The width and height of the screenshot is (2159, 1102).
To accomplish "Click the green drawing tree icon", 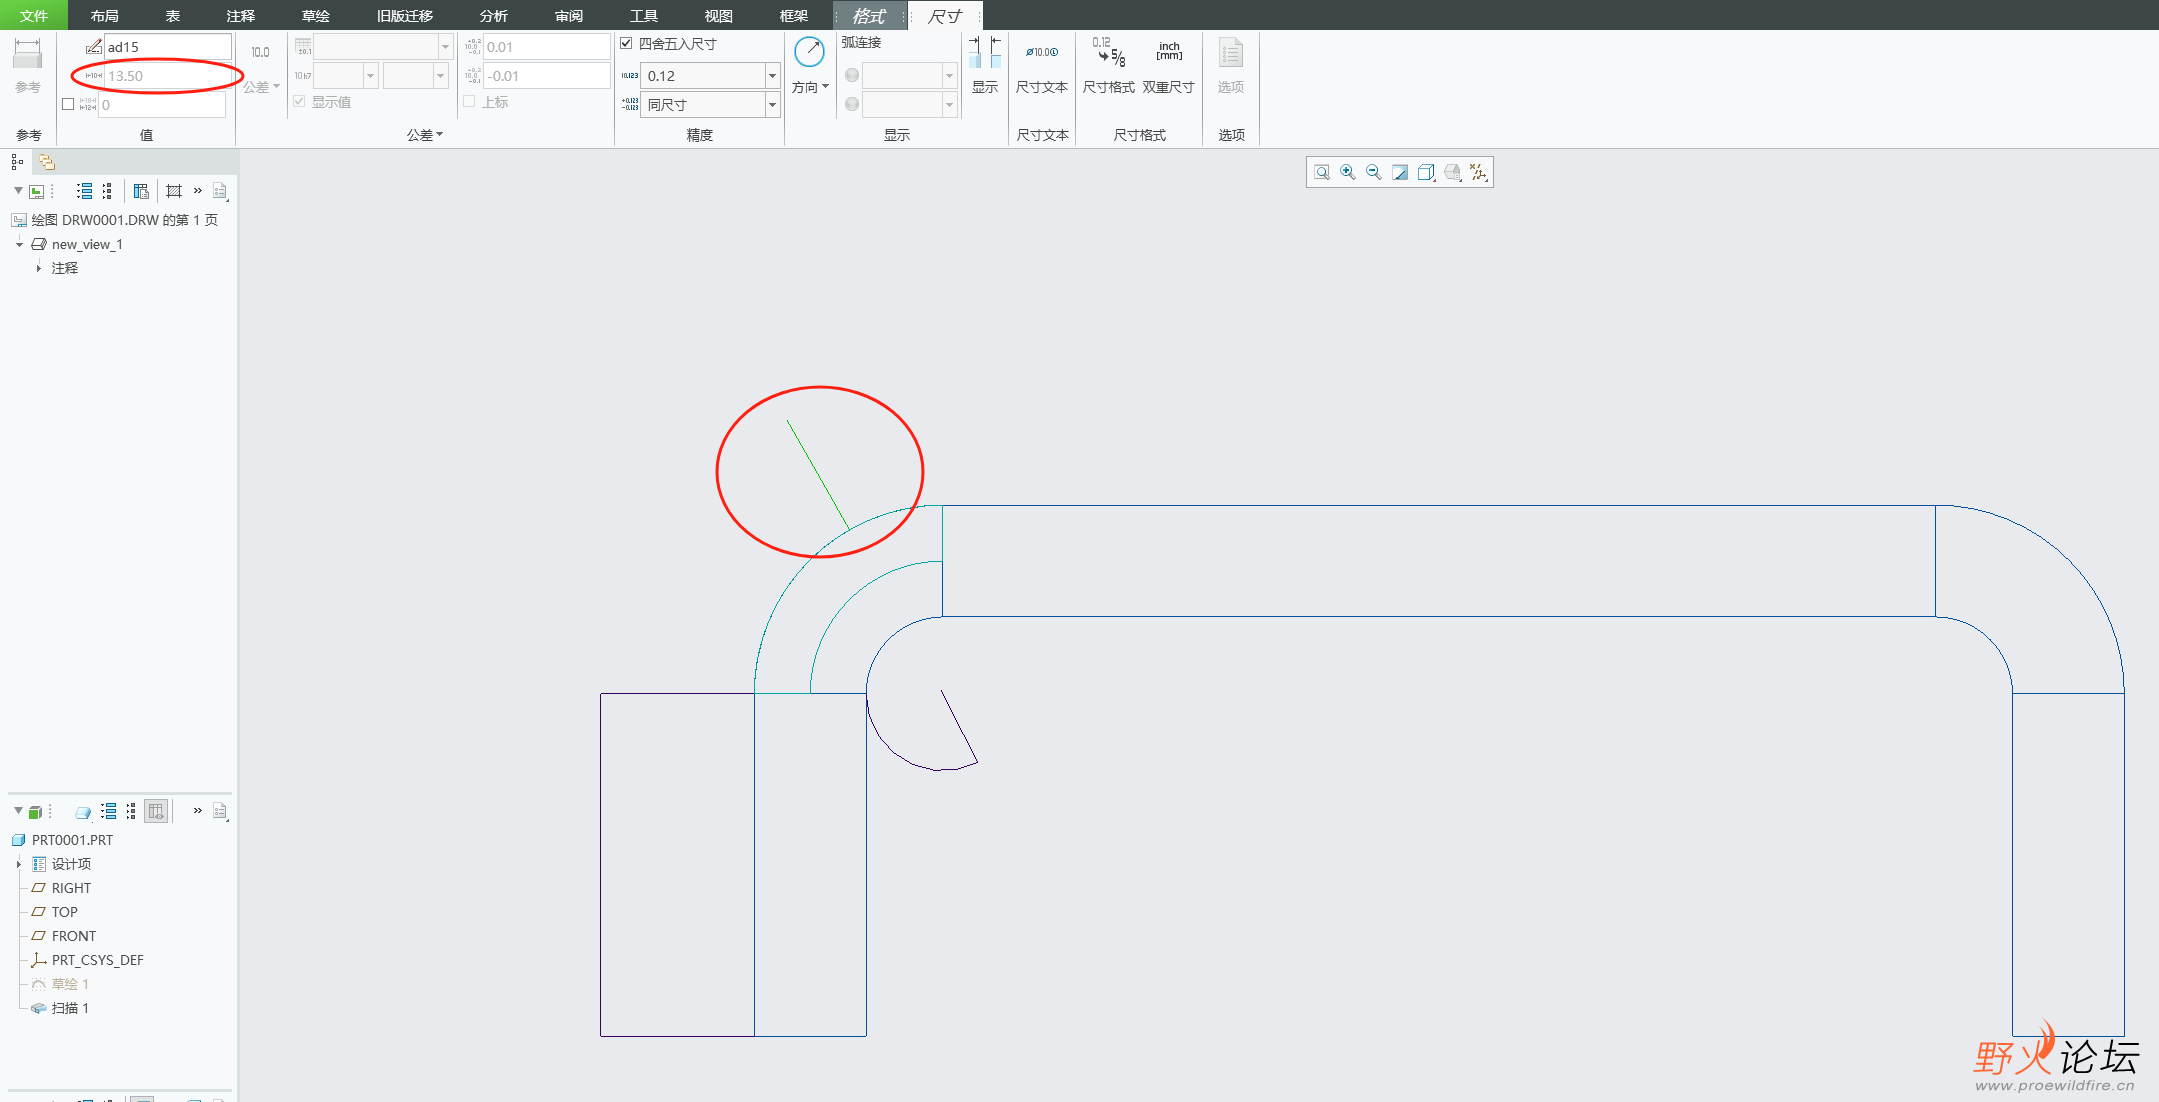I will tap(37, 191).
